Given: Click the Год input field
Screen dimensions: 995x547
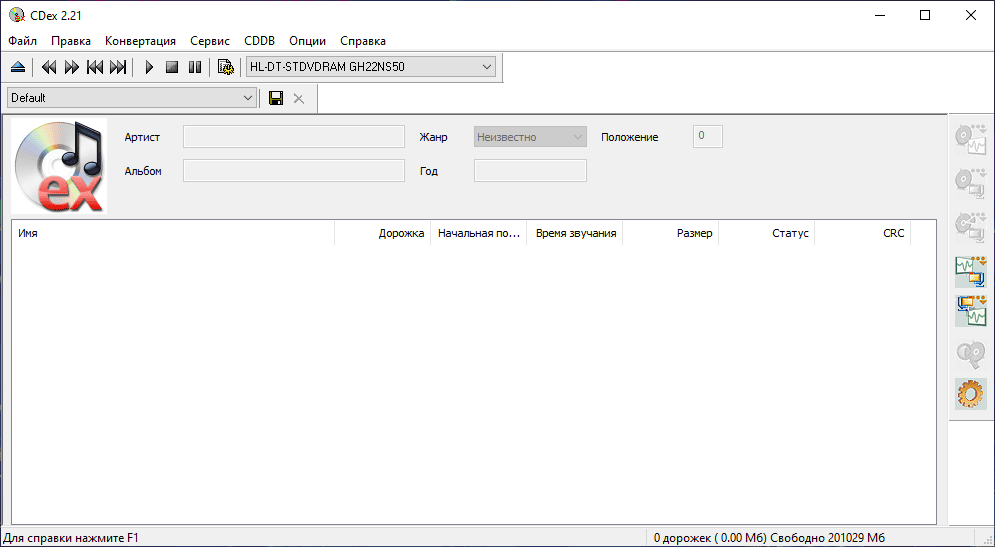Looking at the screenshot, I should coord(530,171).
